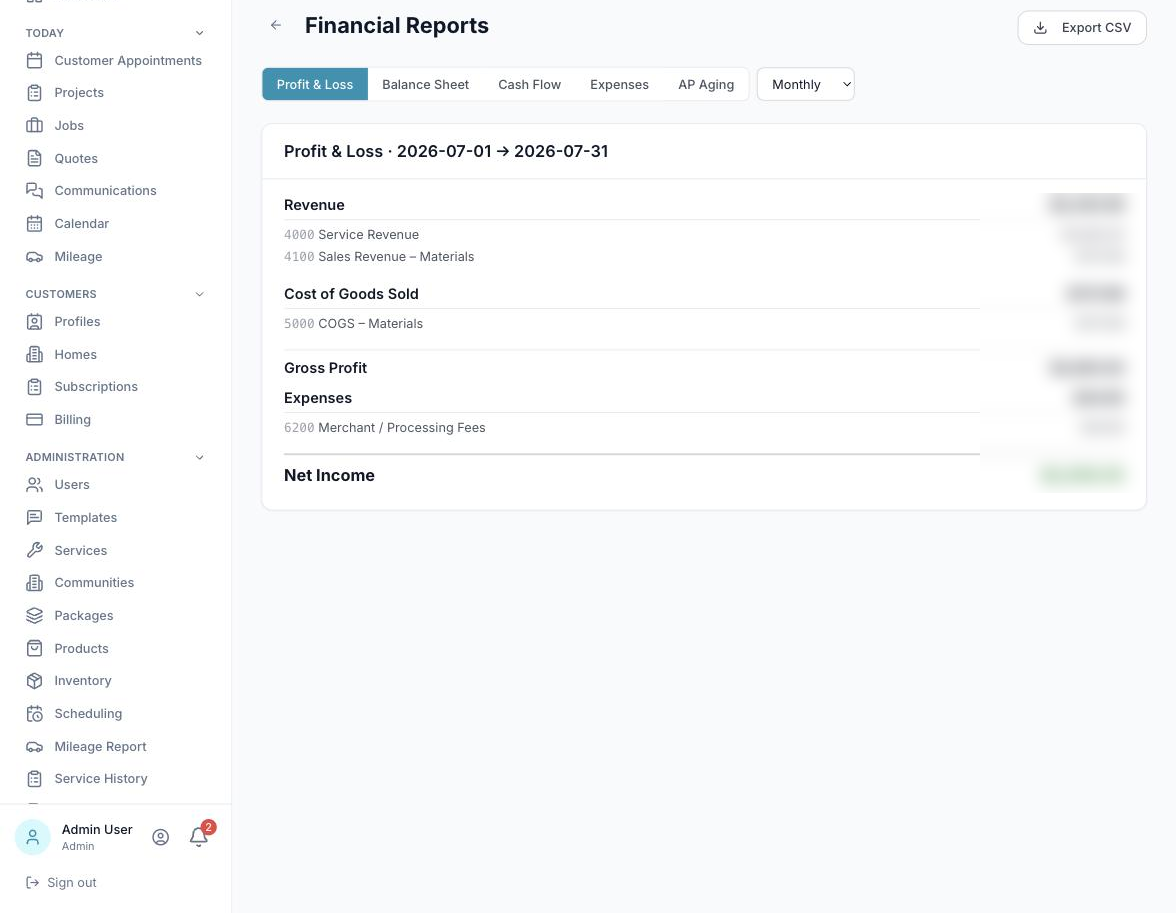Open the Service History link
The height and width of the screenshot is (913, 1176).
tap(100, 779)
